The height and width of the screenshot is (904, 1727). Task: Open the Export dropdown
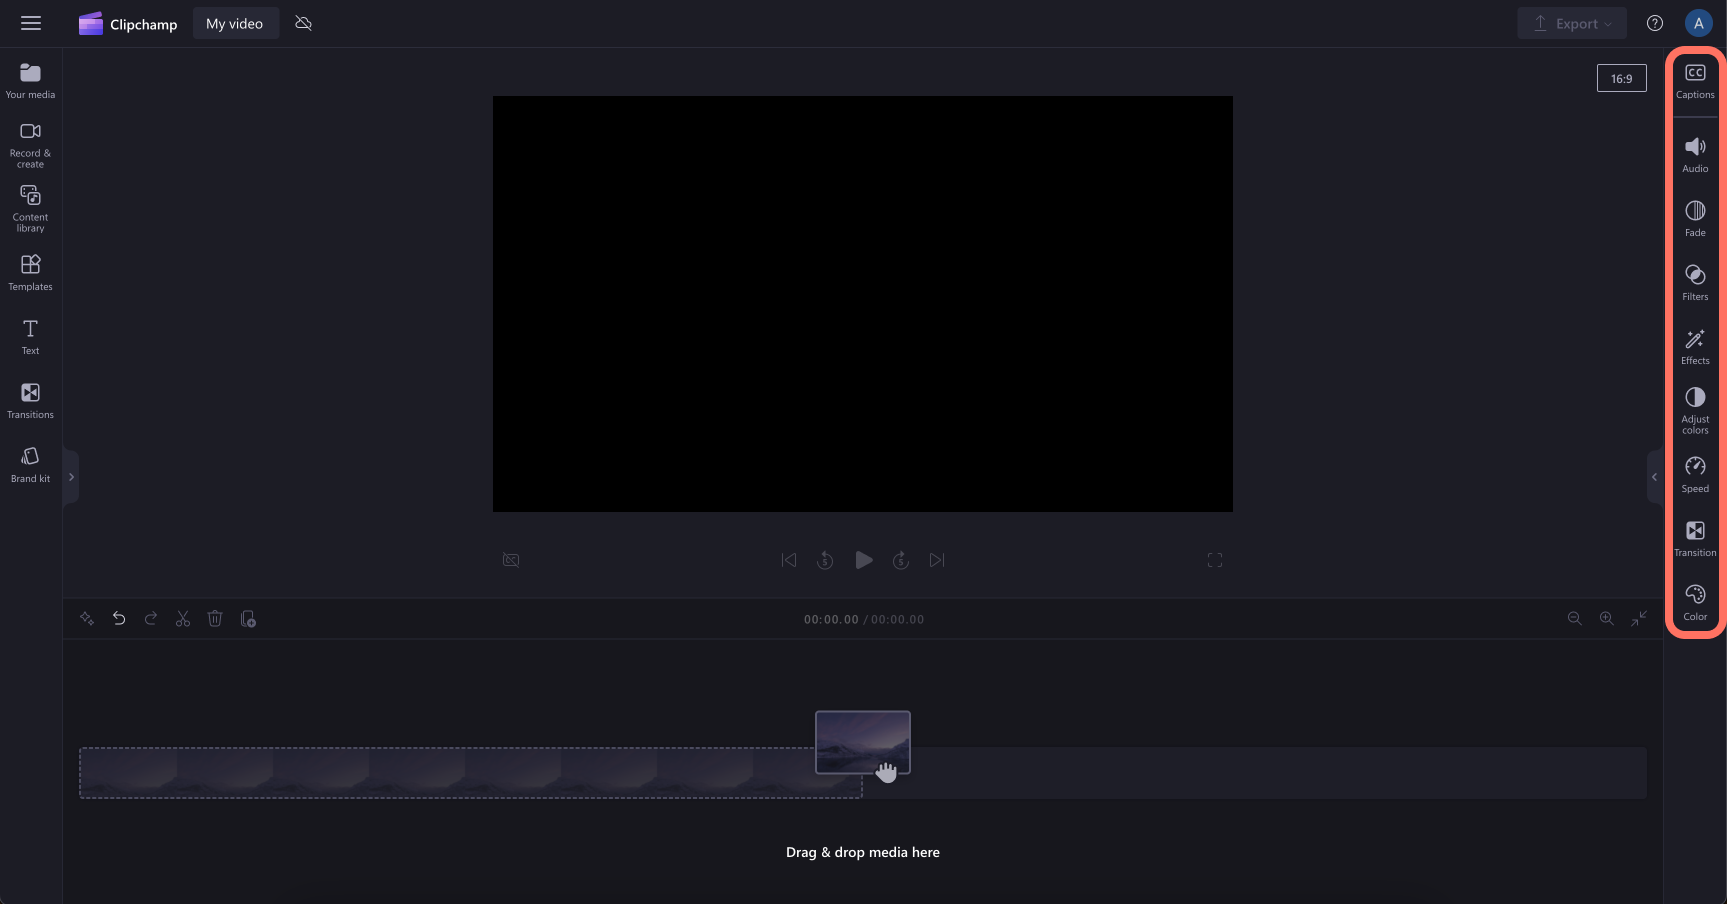click(x=1571, y=22)
